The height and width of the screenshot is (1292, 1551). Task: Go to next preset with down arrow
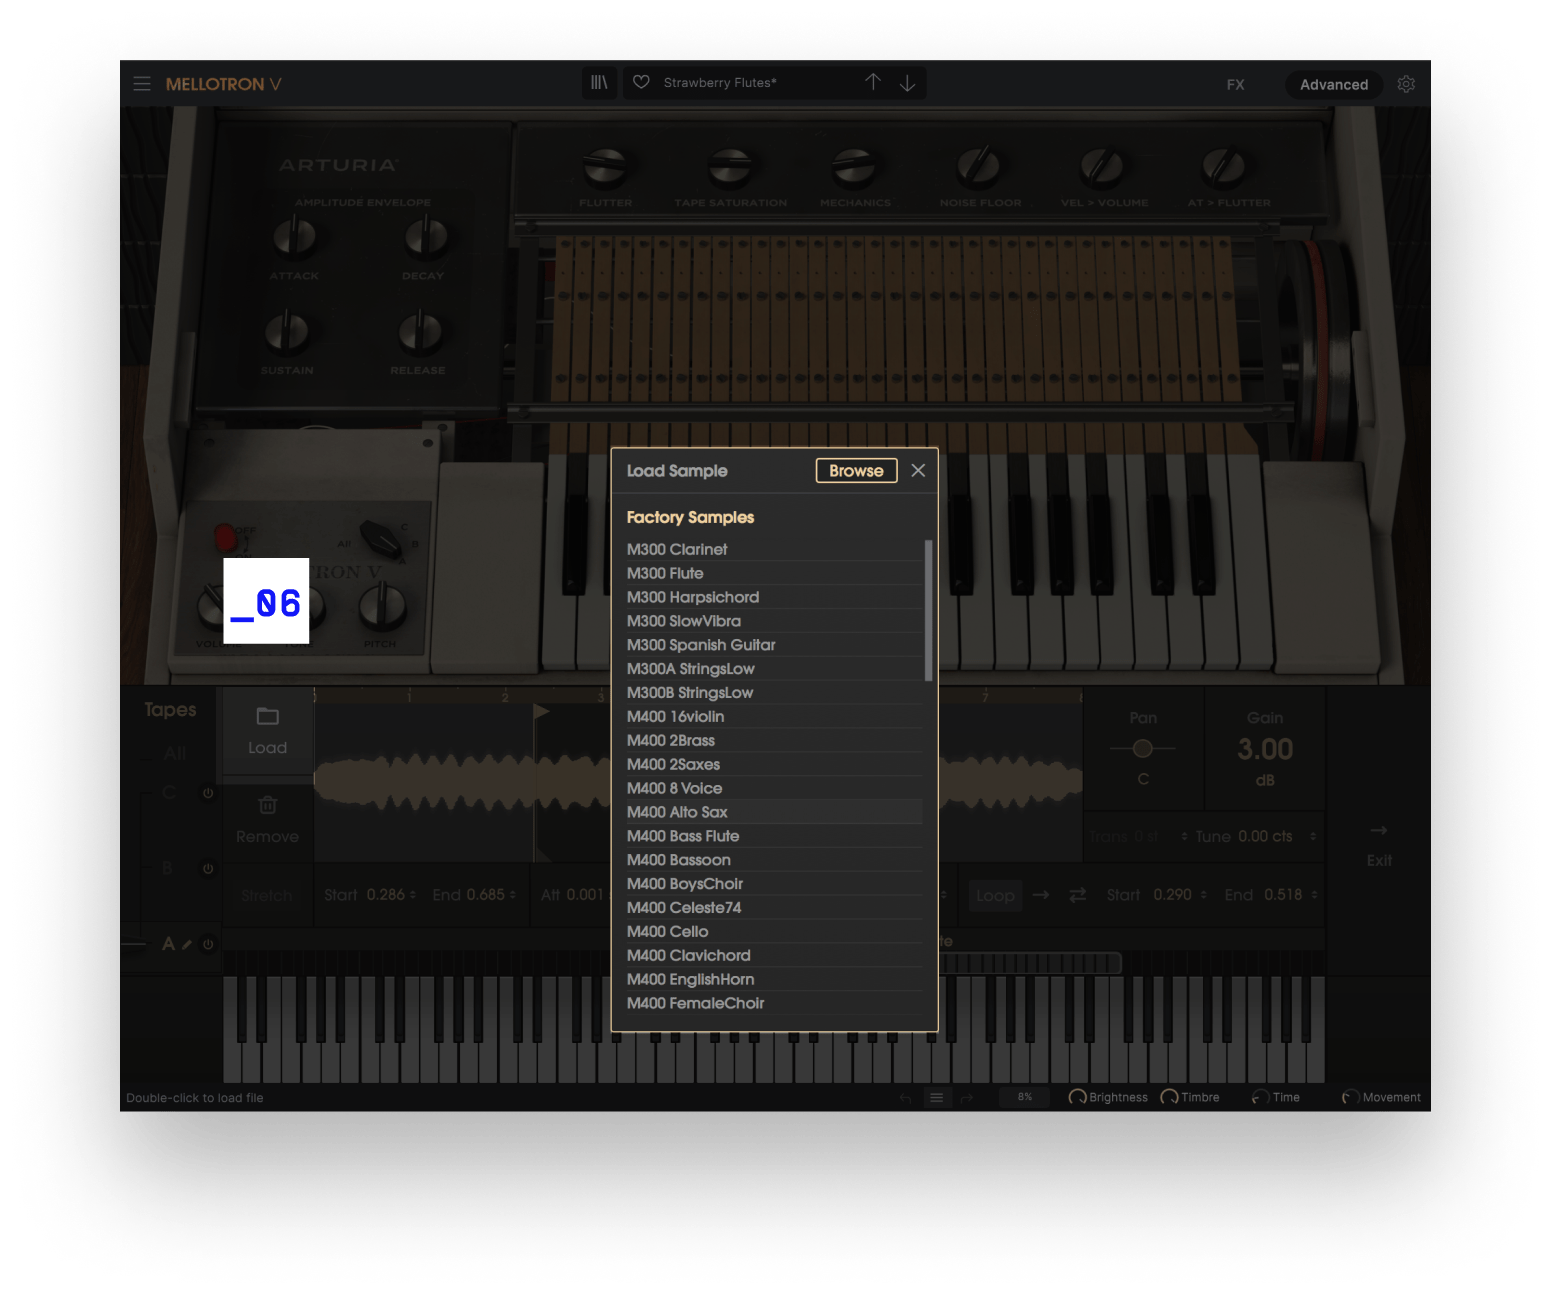click(x=907, y=83)
